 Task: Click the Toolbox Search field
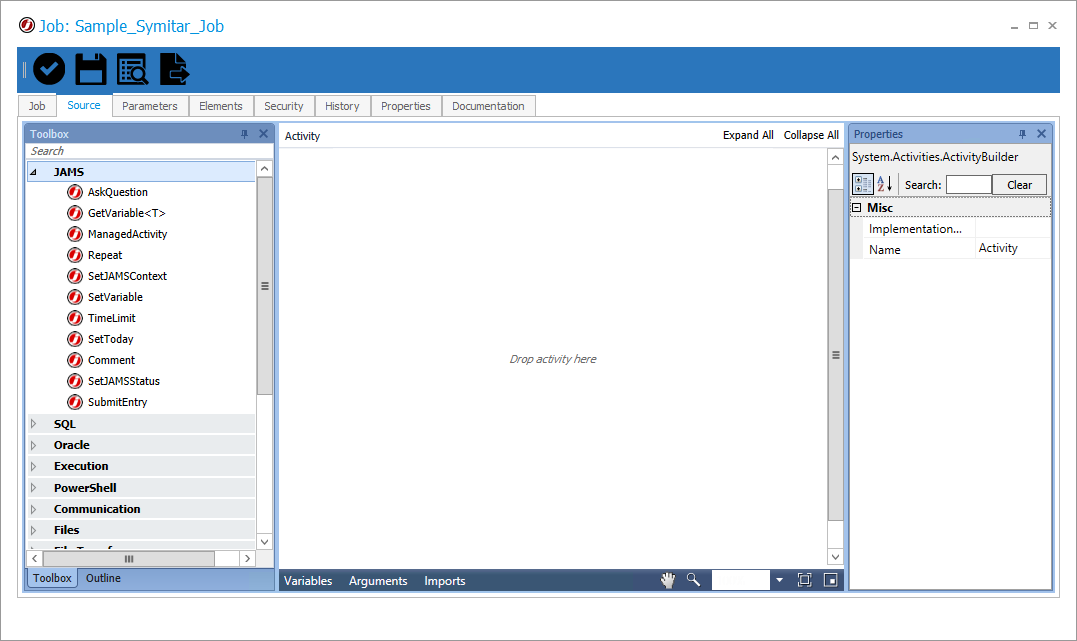[140, 151]
